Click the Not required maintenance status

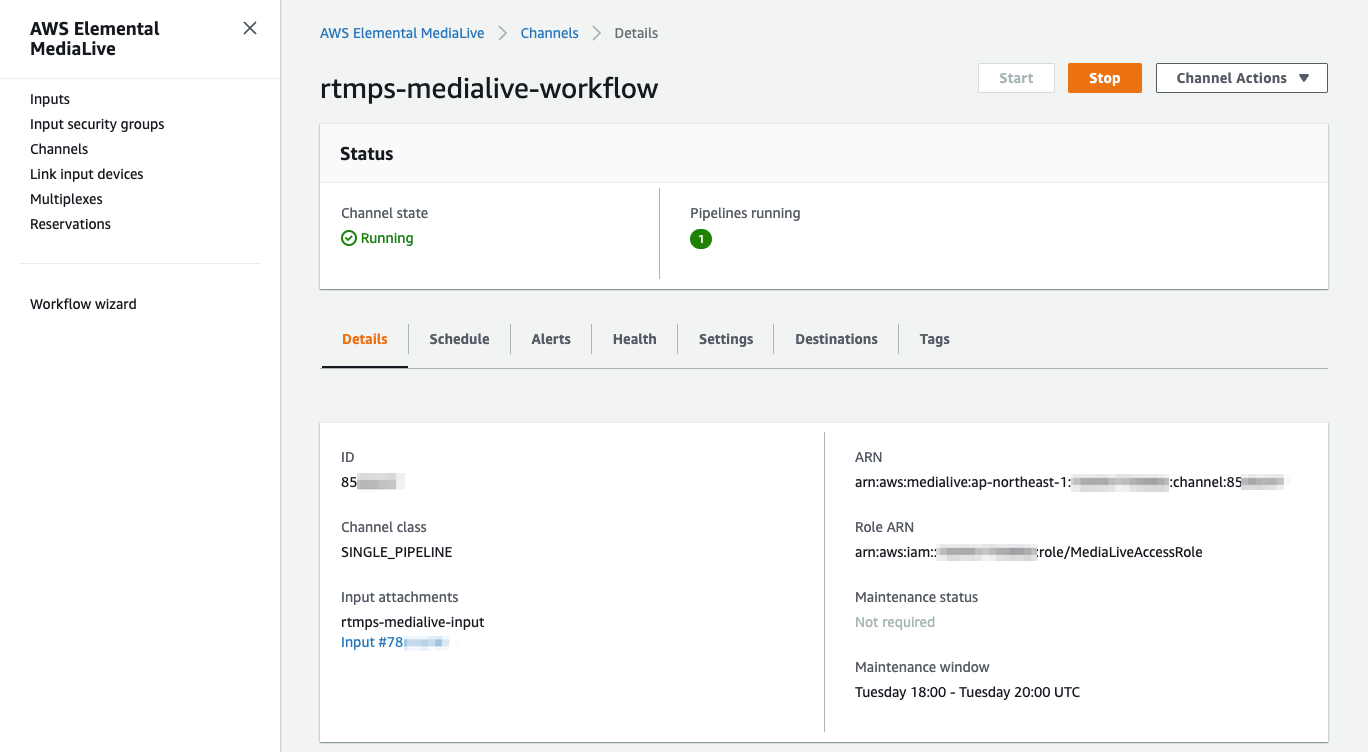click(895, 622)
